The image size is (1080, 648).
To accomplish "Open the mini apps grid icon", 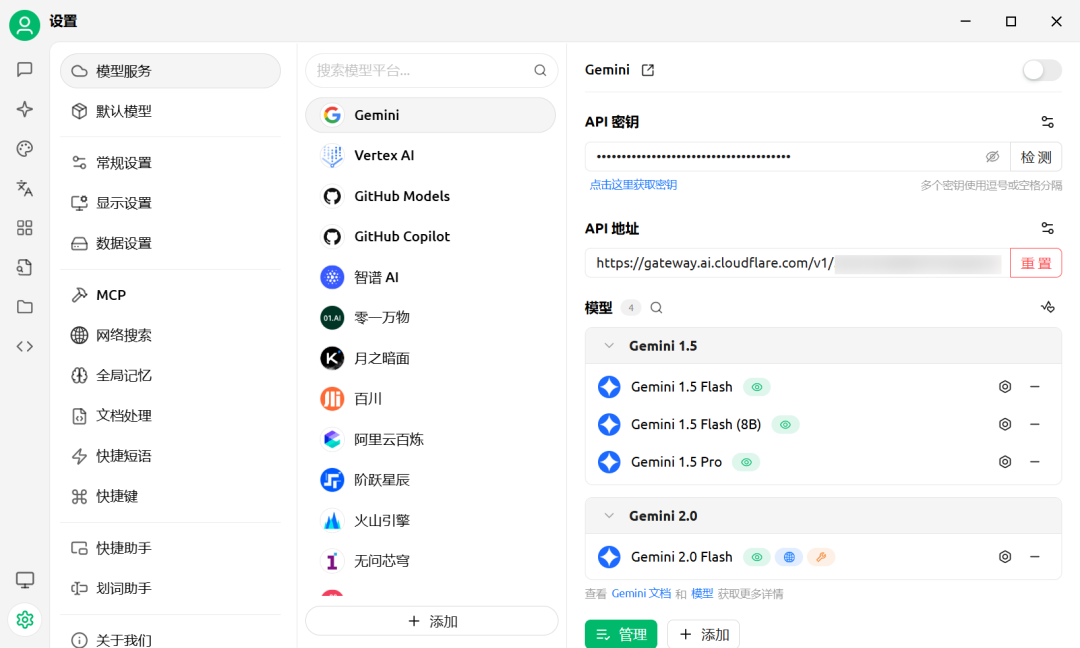I will [25, 228].
